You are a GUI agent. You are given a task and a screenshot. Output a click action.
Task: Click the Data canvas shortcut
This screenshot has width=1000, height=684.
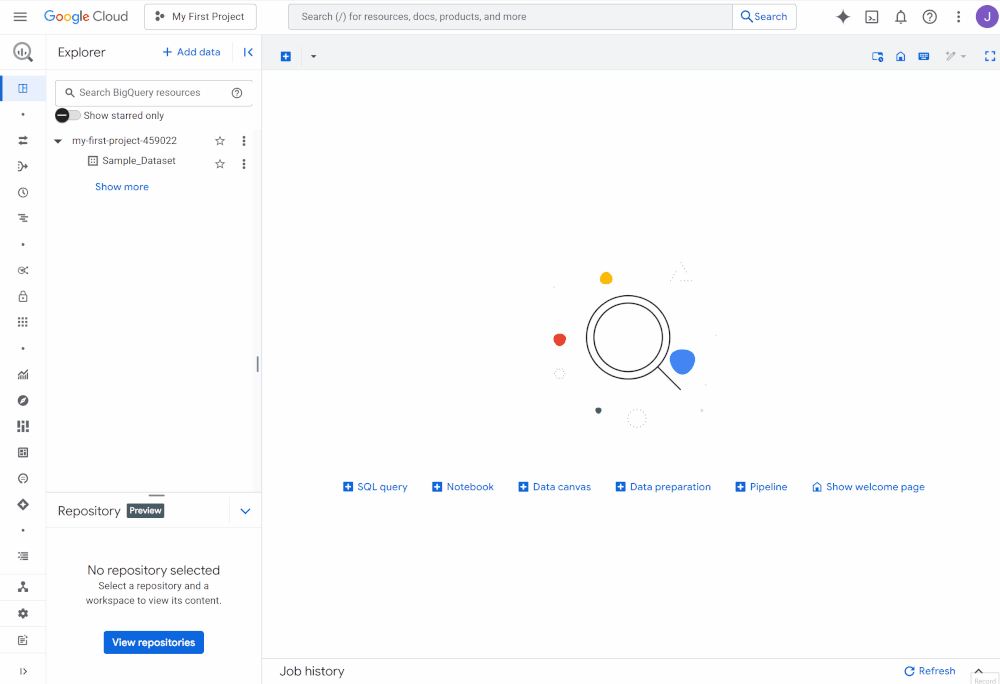pyautogui.click(x=554, y=487)
